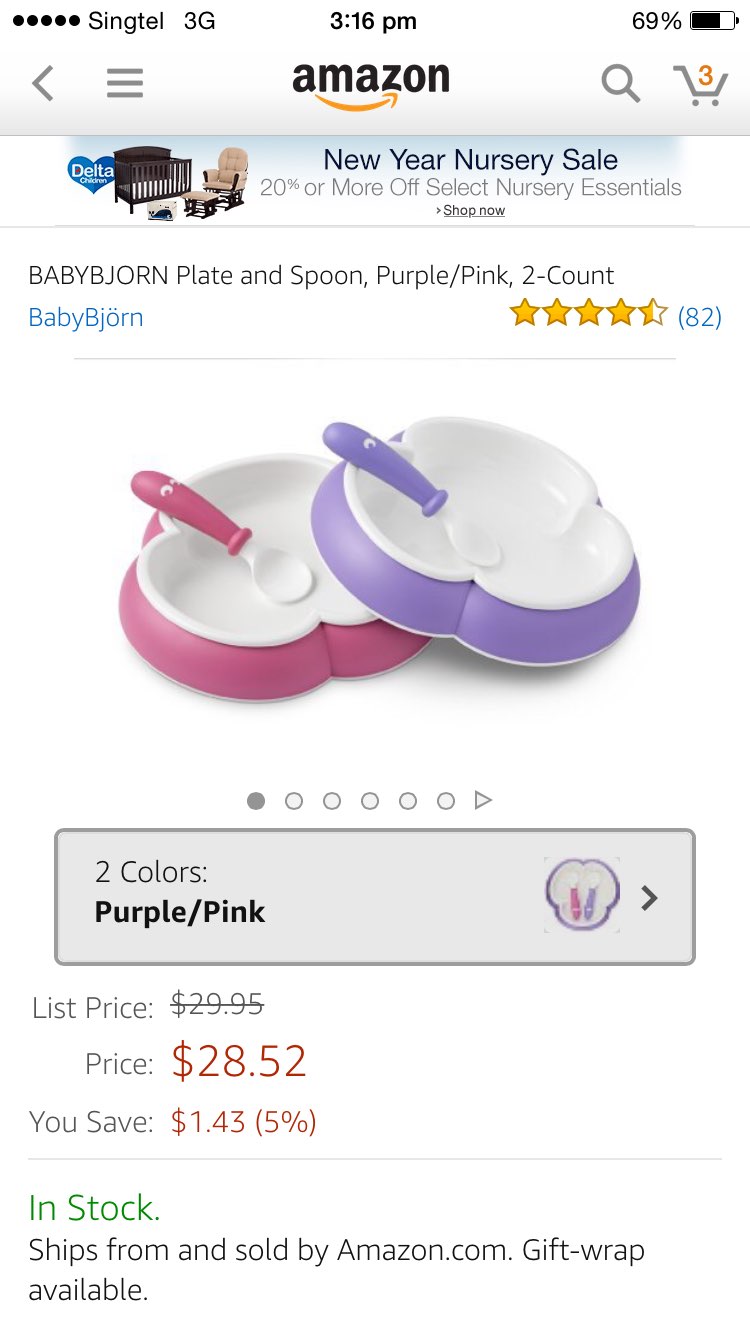Select the first image dot
The image size is (750, 1334).
click(256, 800)
